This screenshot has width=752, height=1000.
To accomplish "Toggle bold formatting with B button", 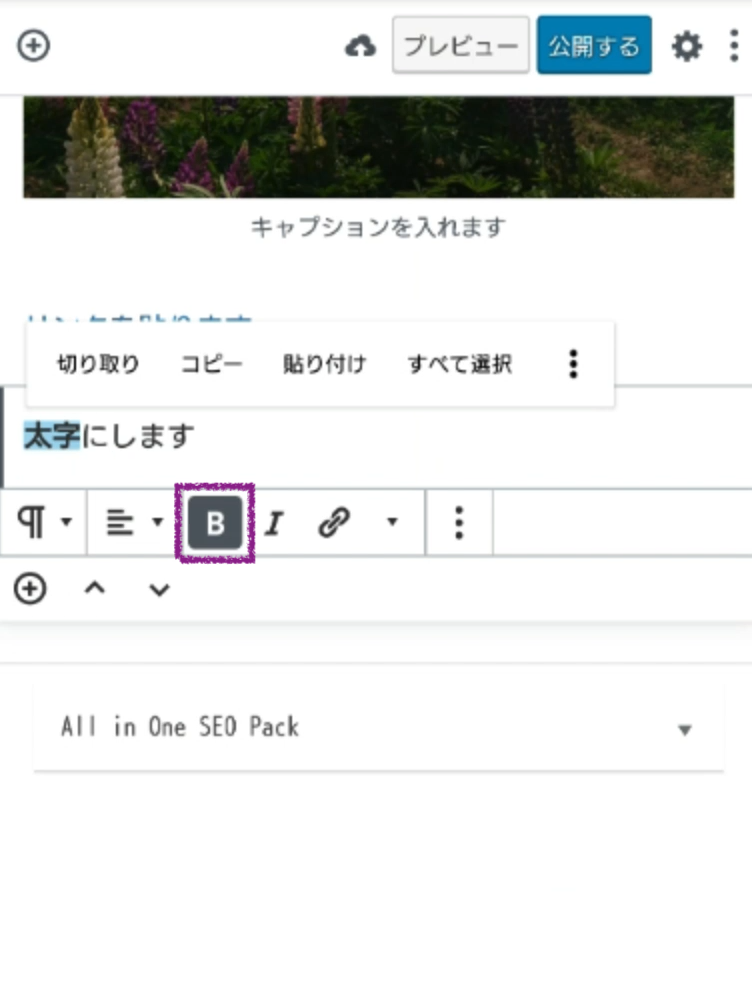I will 215,523.
